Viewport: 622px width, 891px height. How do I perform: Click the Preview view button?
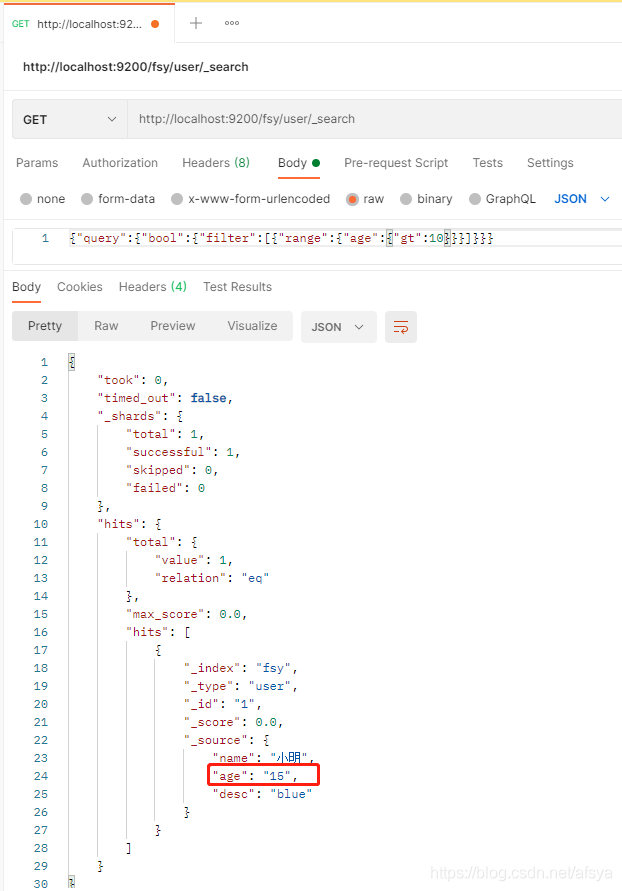pos(173,326)
